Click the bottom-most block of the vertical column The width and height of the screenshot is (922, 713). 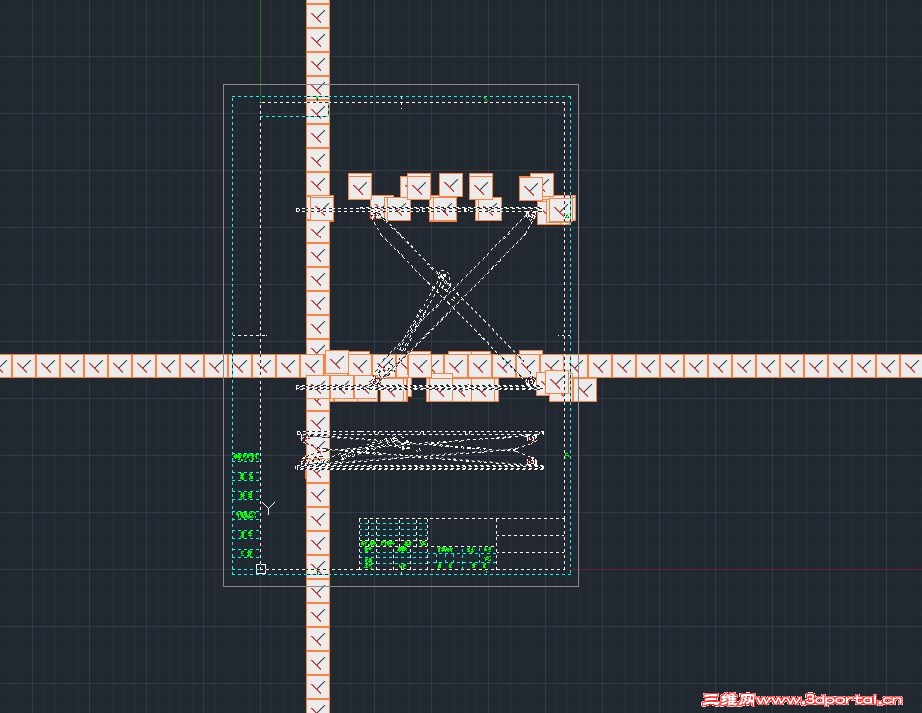pos(318,702)
